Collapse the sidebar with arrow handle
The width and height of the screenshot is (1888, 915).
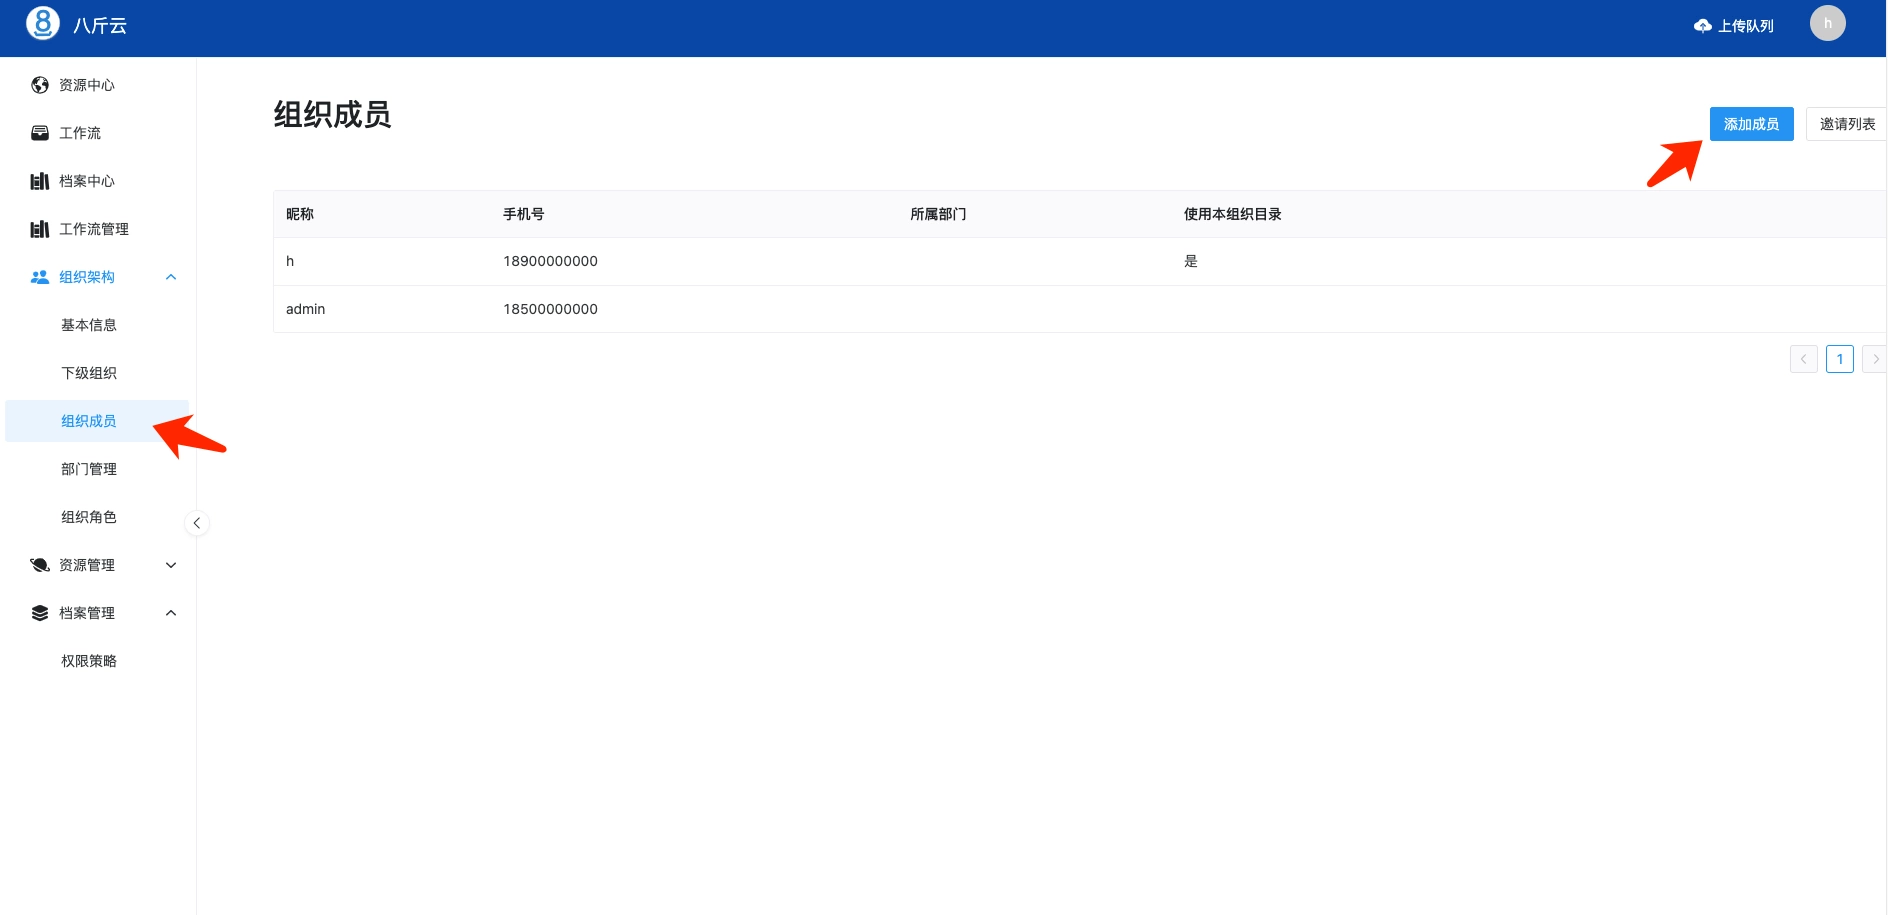coord(197,523)
